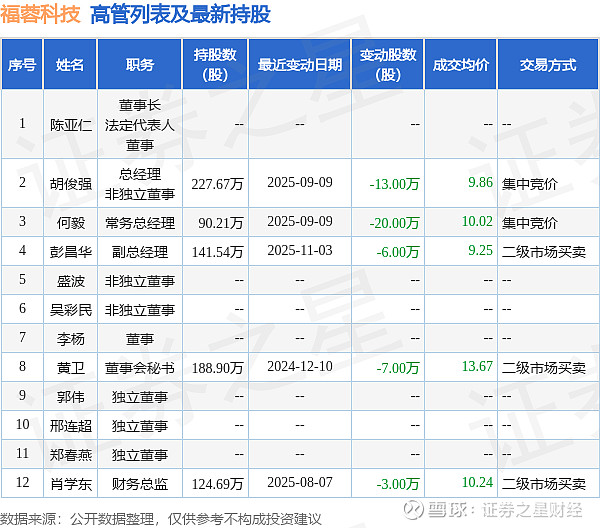Click the average price 9.86
Viewport: 600px width, 528px height.
(x=481, y=182)
